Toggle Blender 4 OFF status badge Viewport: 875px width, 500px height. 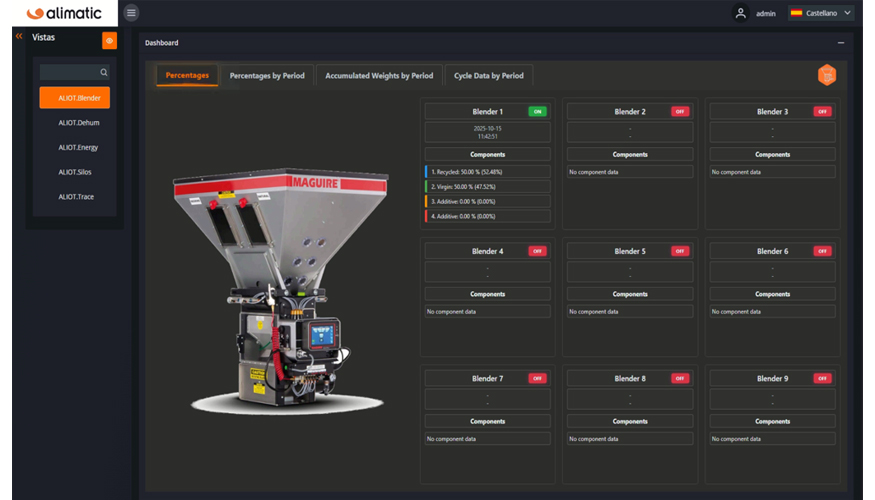coord(537,251)
